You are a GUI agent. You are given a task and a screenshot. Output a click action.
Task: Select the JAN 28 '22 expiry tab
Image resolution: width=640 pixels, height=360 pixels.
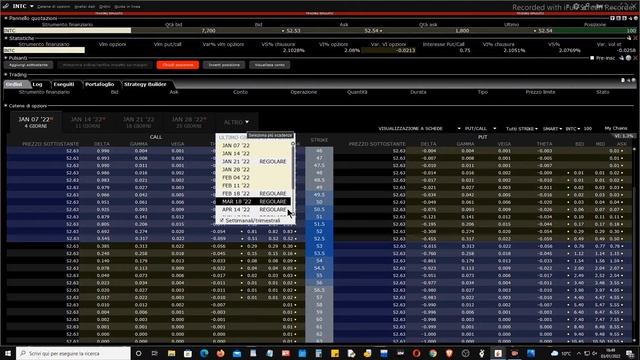click(x=189, y=122)
